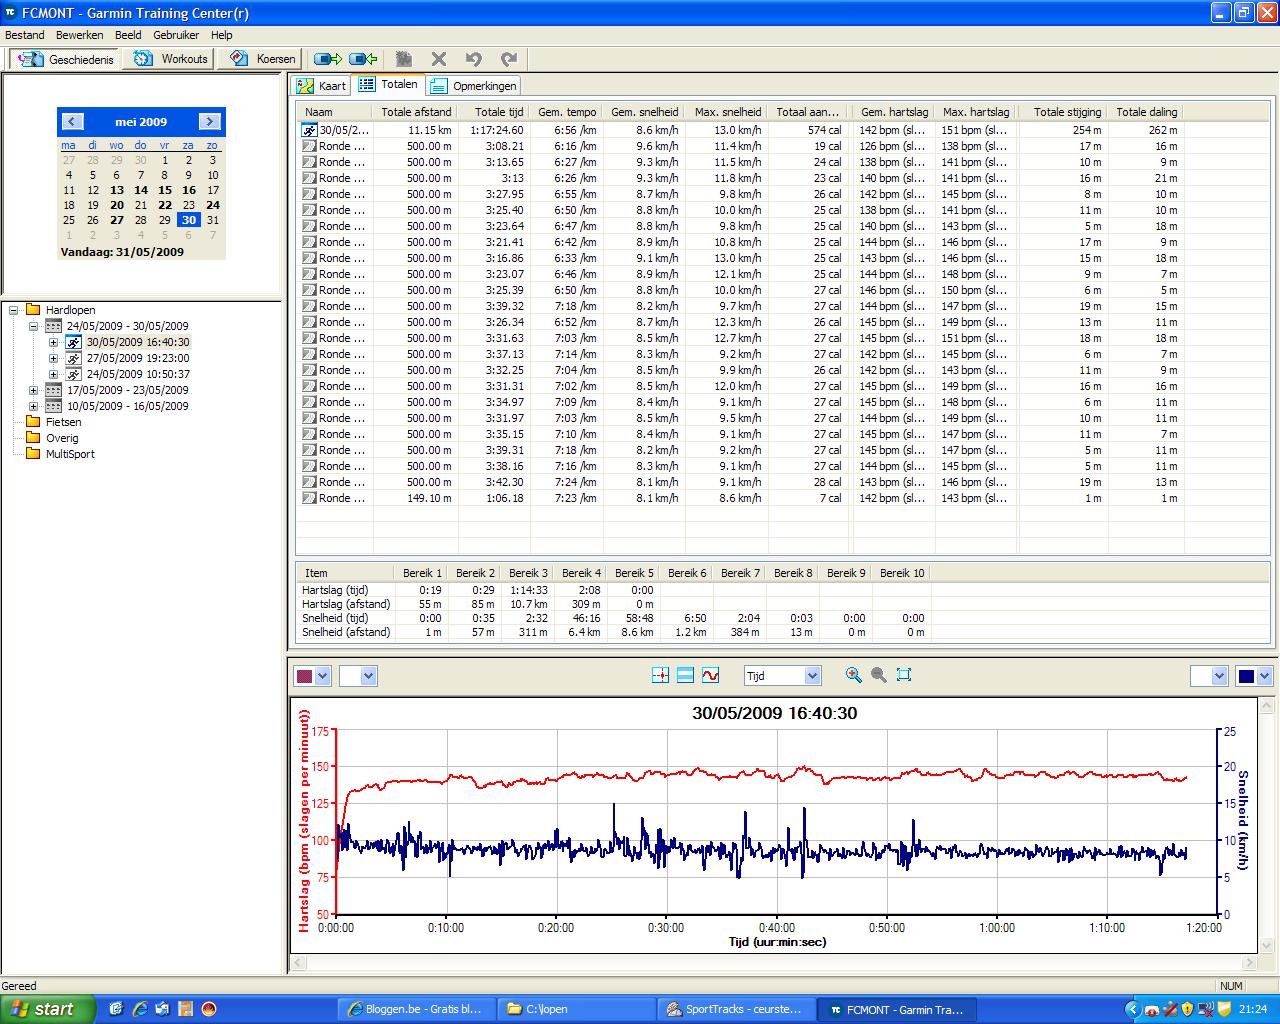
Task: Switch to C:\lopen folder window in taskbar
Action: click(x=577, y=1009)
